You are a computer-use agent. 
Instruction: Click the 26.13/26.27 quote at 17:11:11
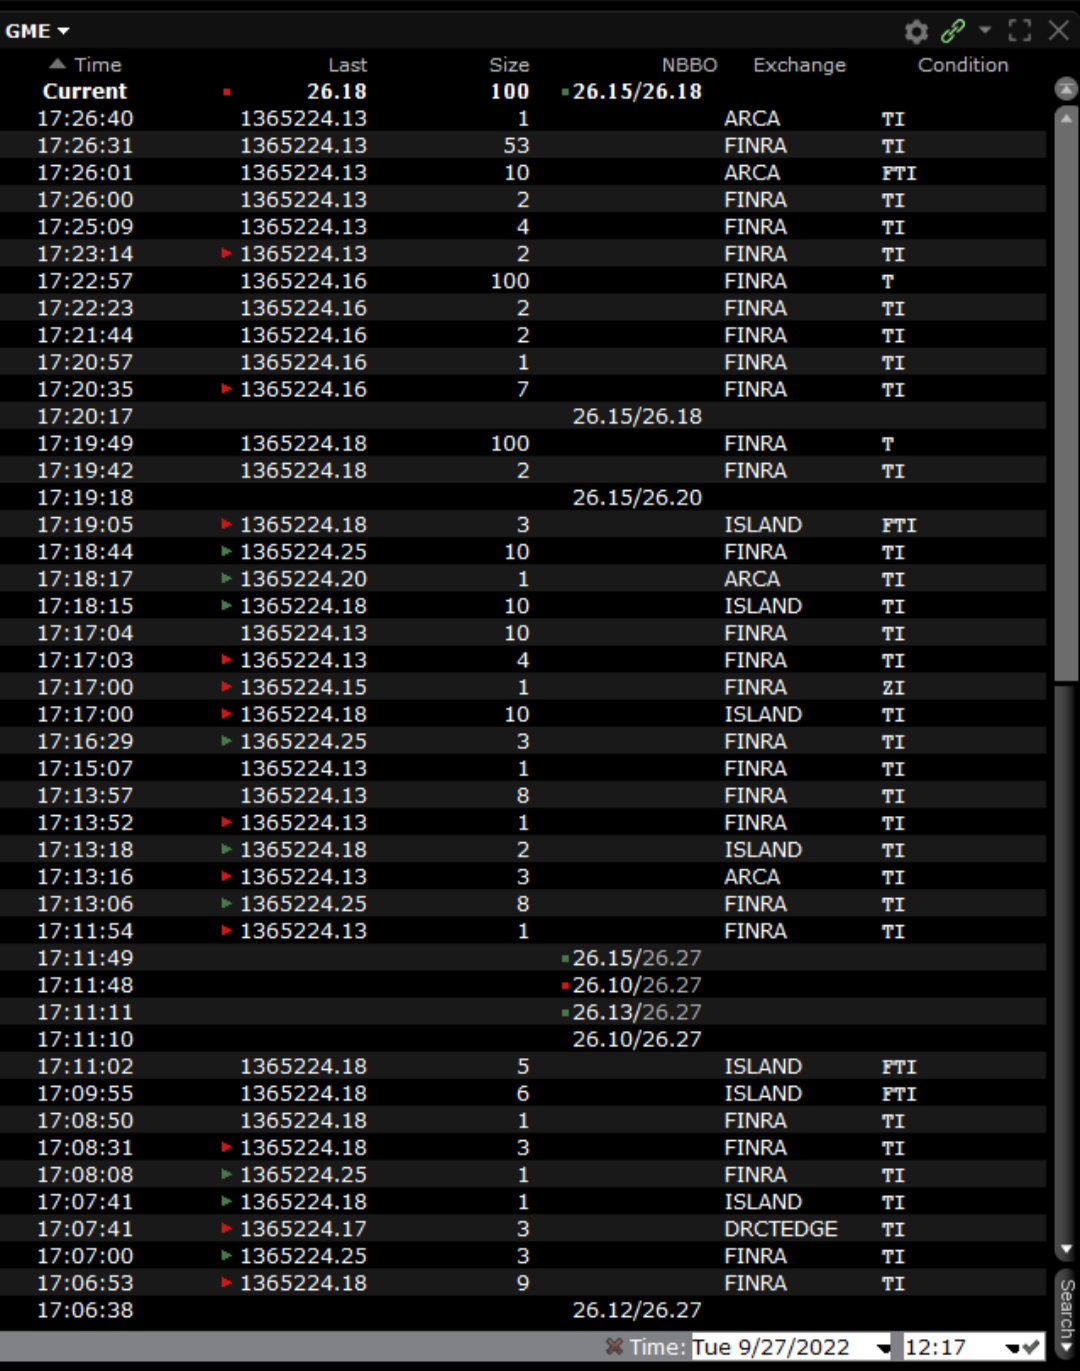tap(637, 1011)
